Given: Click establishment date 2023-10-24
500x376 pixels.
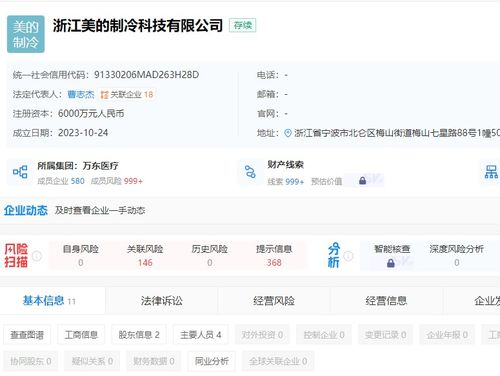Looking at the screenshot, I should (x=83, y=133).
